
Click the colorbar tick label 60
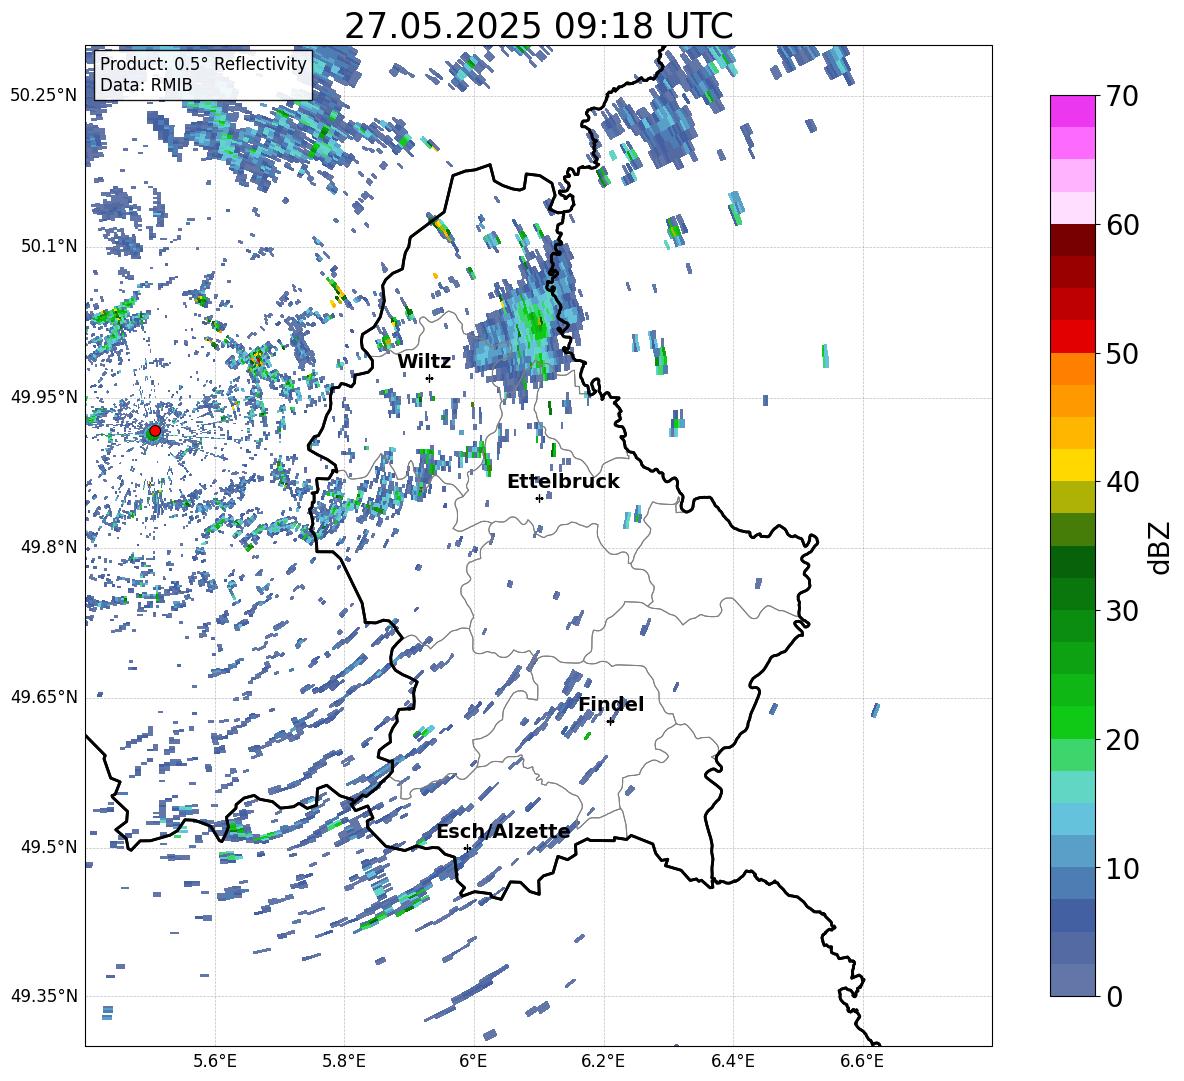[x=1122, y=225]
